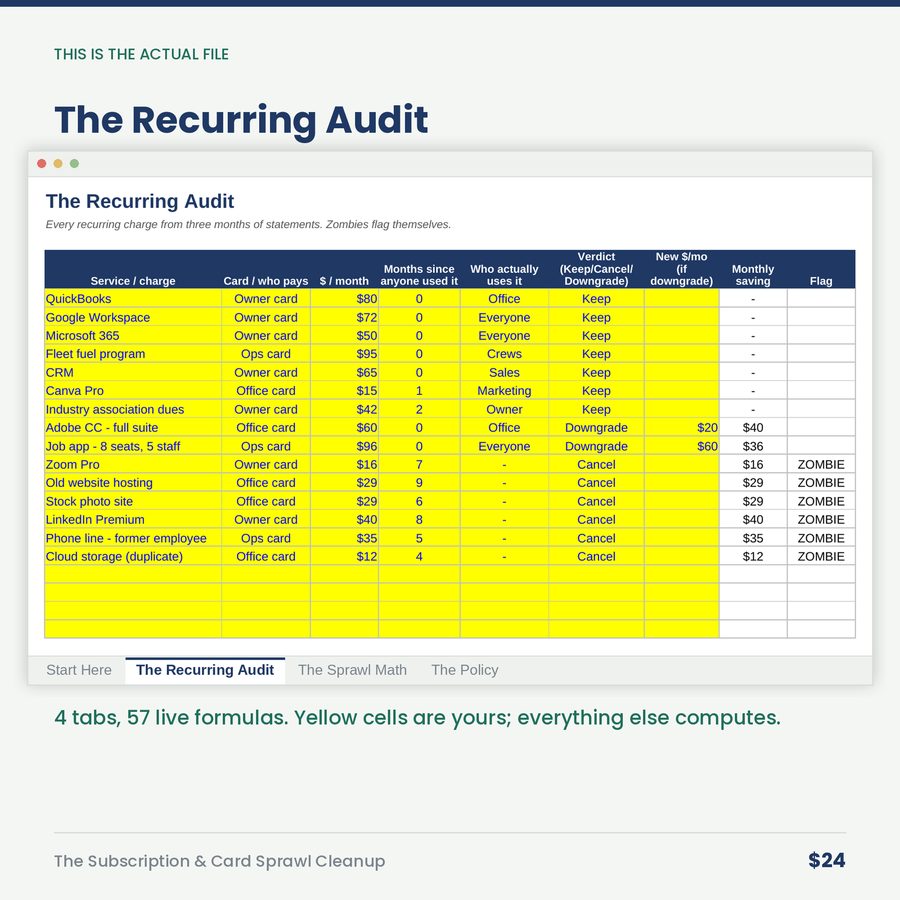Click the $20 new price for Adobe CC
Viewport: 900px width, 900px height.
[x=681, y=427]
